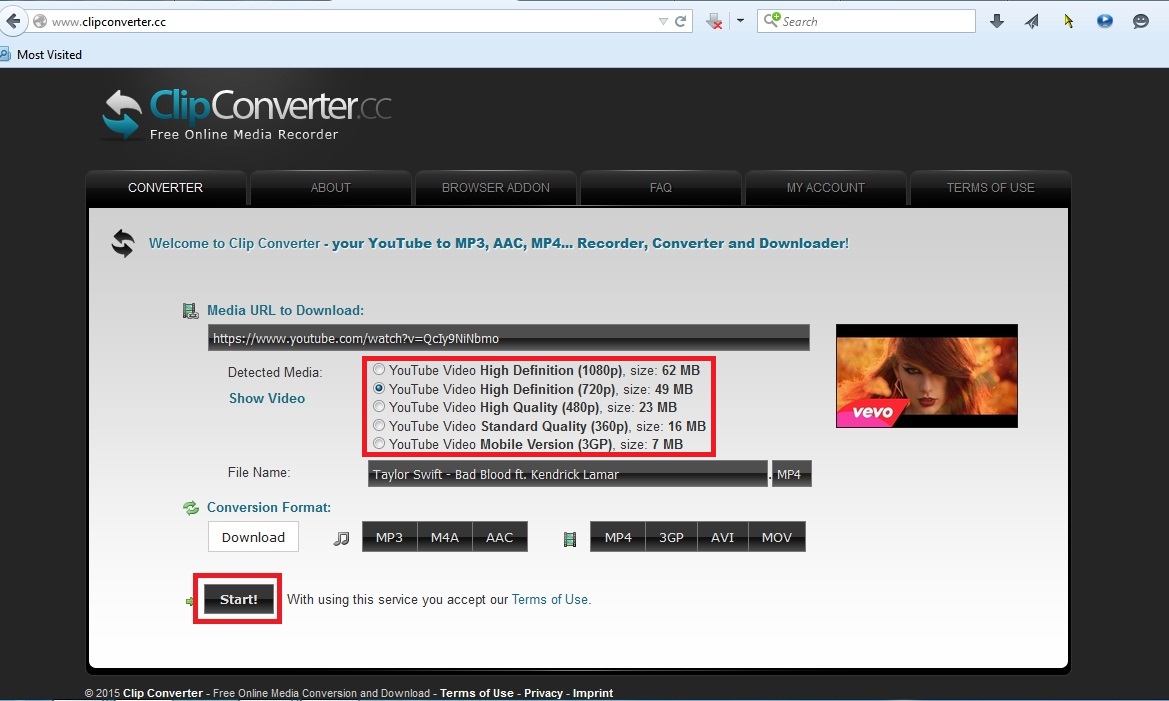Open the footer Imprint link
1169x701 pixels.
click(x=593, y=693)
